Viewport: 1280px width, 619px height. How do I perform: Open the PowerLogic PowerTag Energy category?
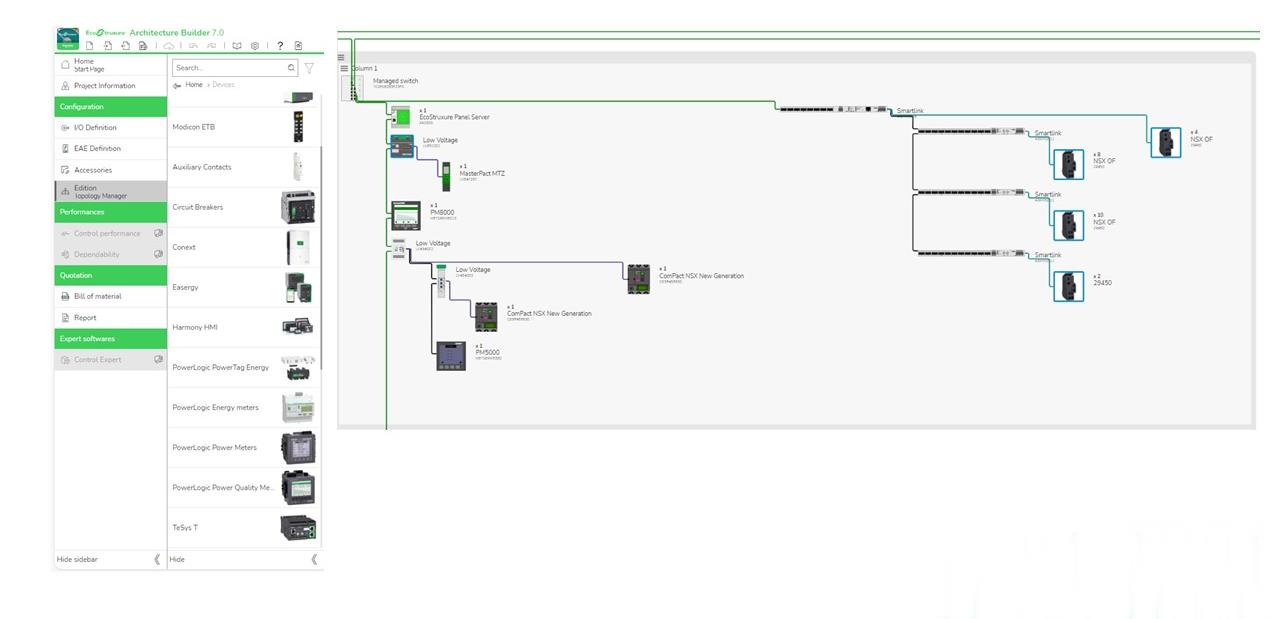(245, 367)
